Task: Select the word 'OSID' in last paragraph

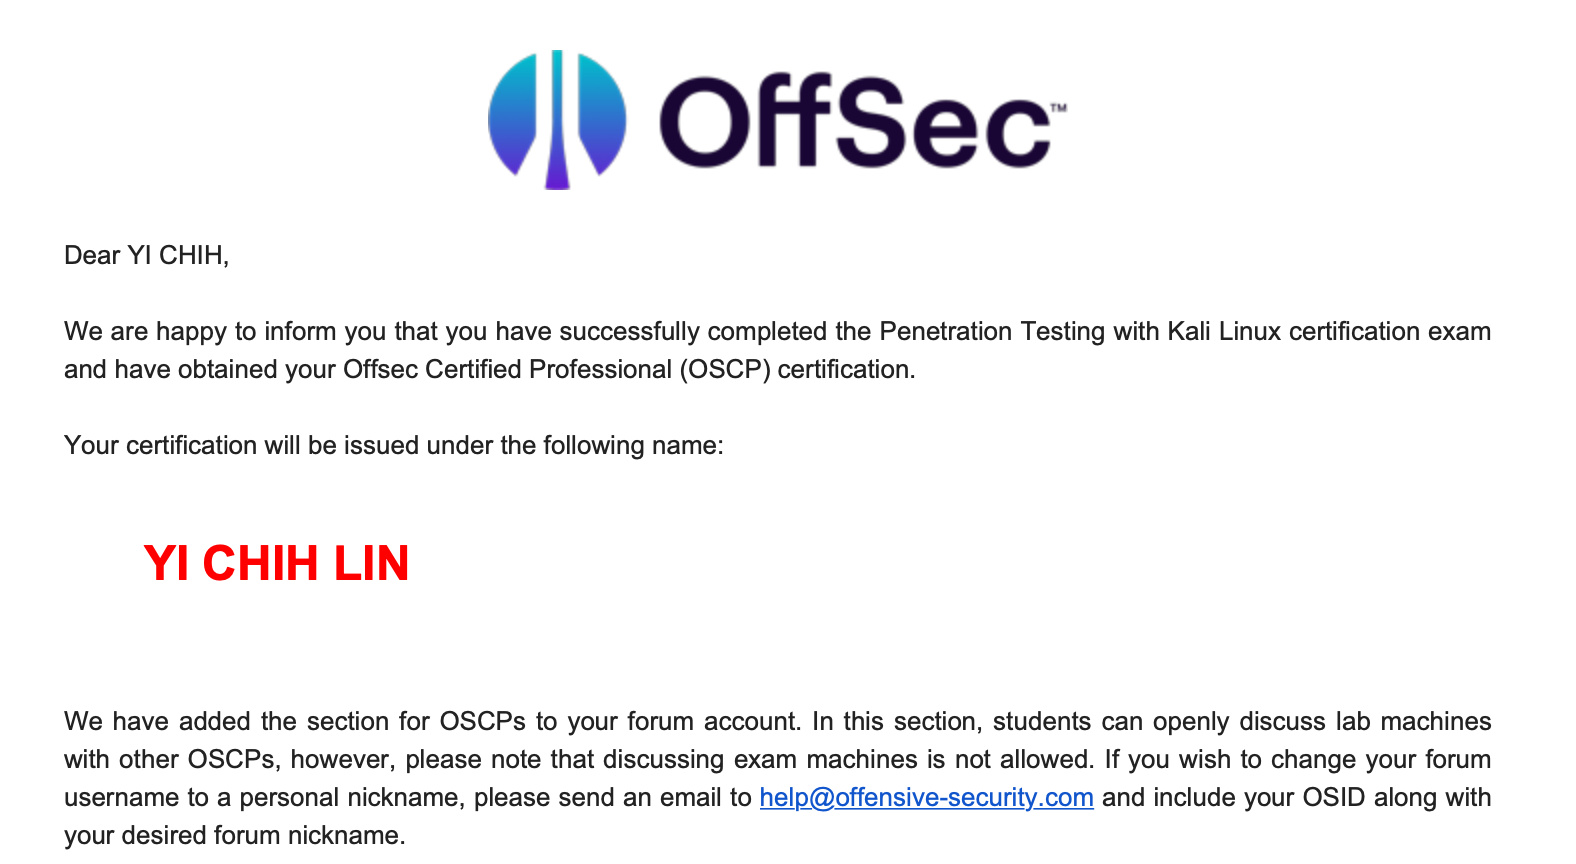Action: tap(1334, 797)
